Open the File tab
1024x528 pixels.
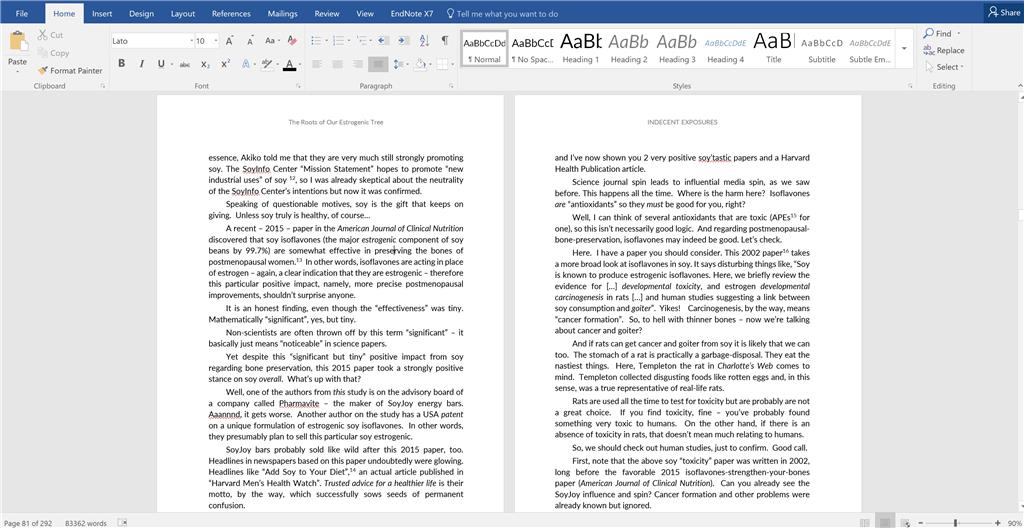(x=22, y=13)
